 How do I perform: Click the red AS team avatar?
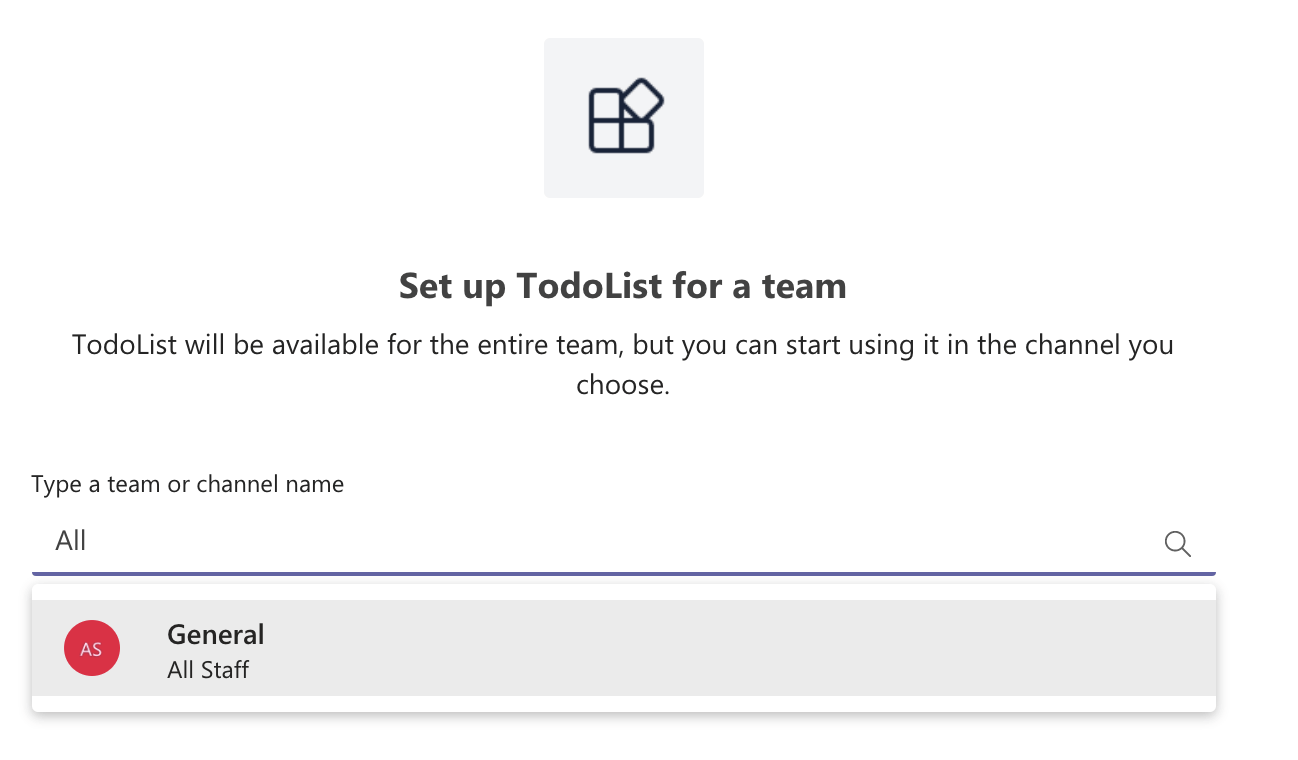tap(92, 648)
